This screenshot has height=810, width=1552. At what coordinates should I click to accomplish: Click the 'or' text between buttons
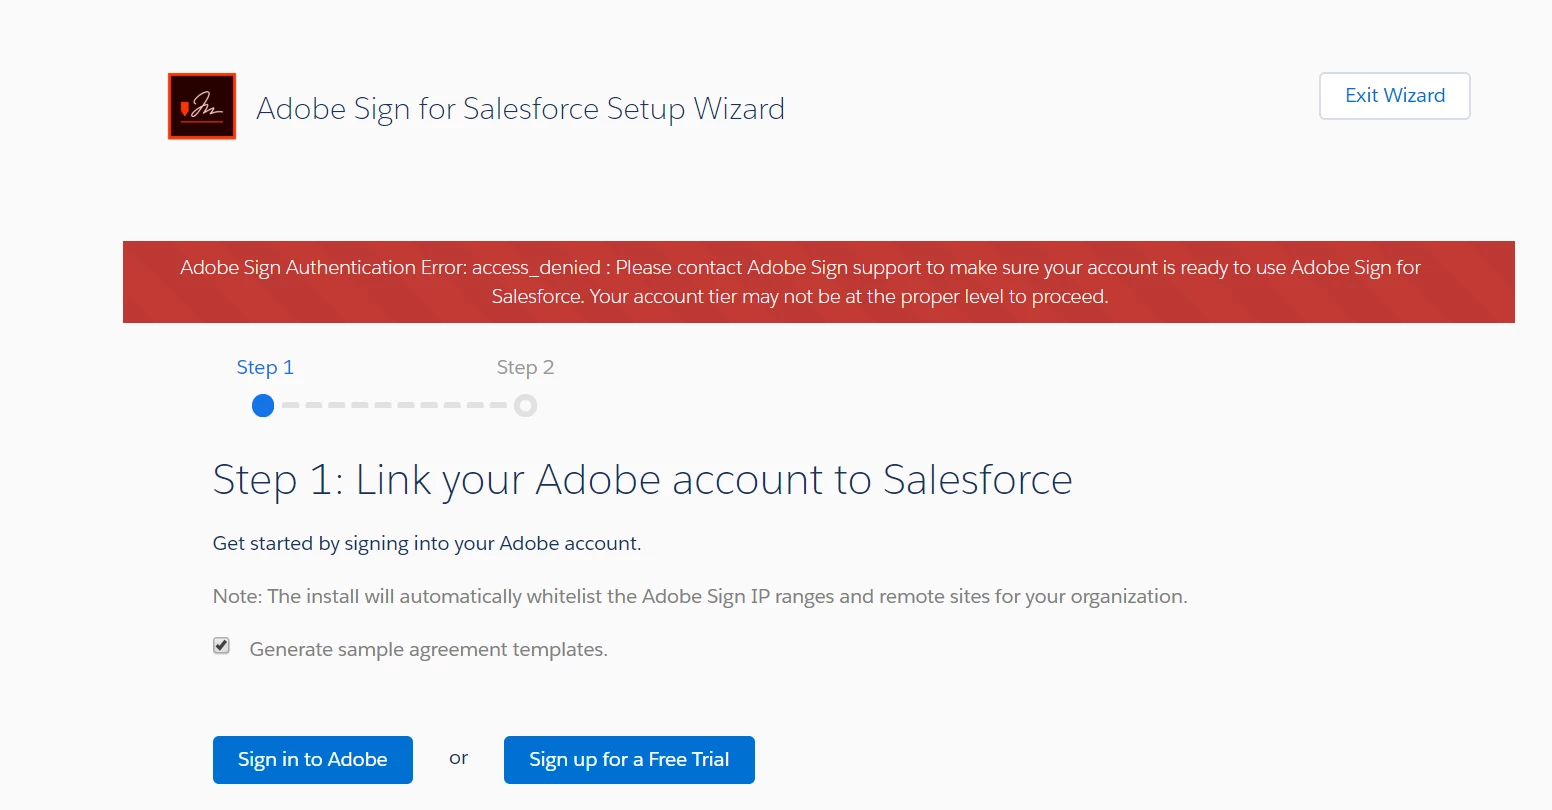click(459, 758)
